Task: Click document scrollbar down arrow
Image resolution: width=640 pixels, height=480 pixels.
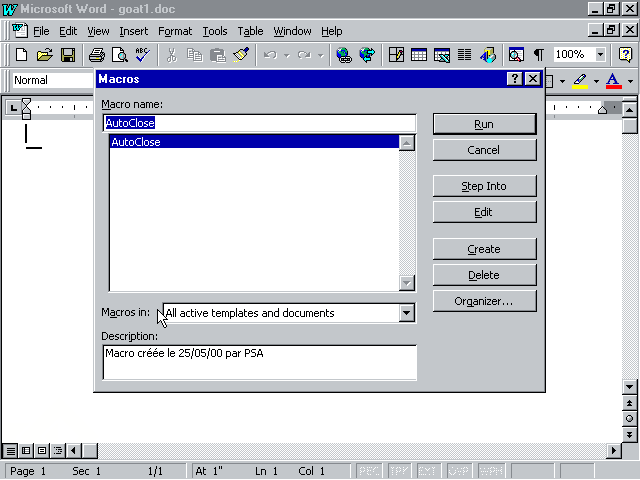Action: pyautogui.click(x=629, y=387)
